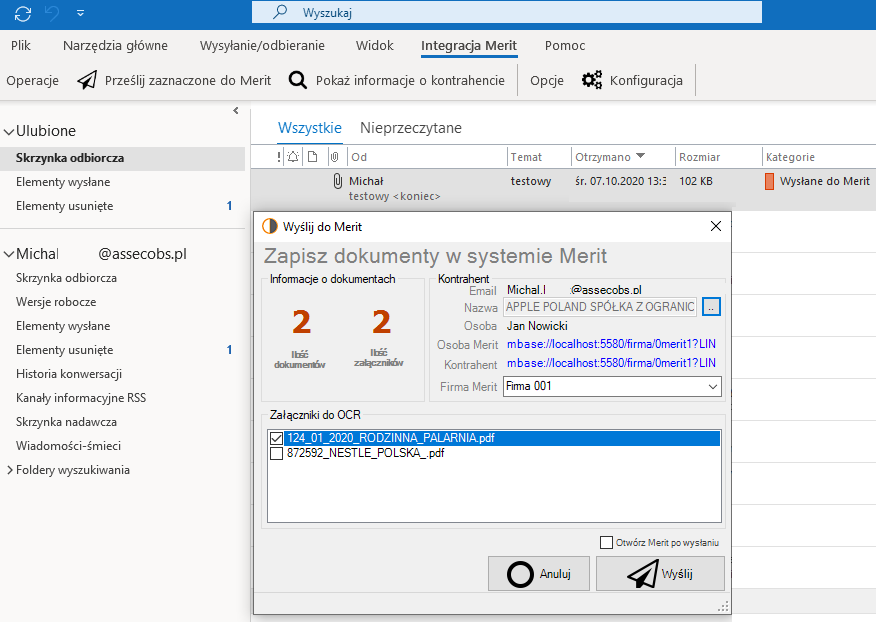This screenshot has height=622, width=876.
Task: Click the orange Wysłane do Merit category swatch
Action: tap(769, 181)
